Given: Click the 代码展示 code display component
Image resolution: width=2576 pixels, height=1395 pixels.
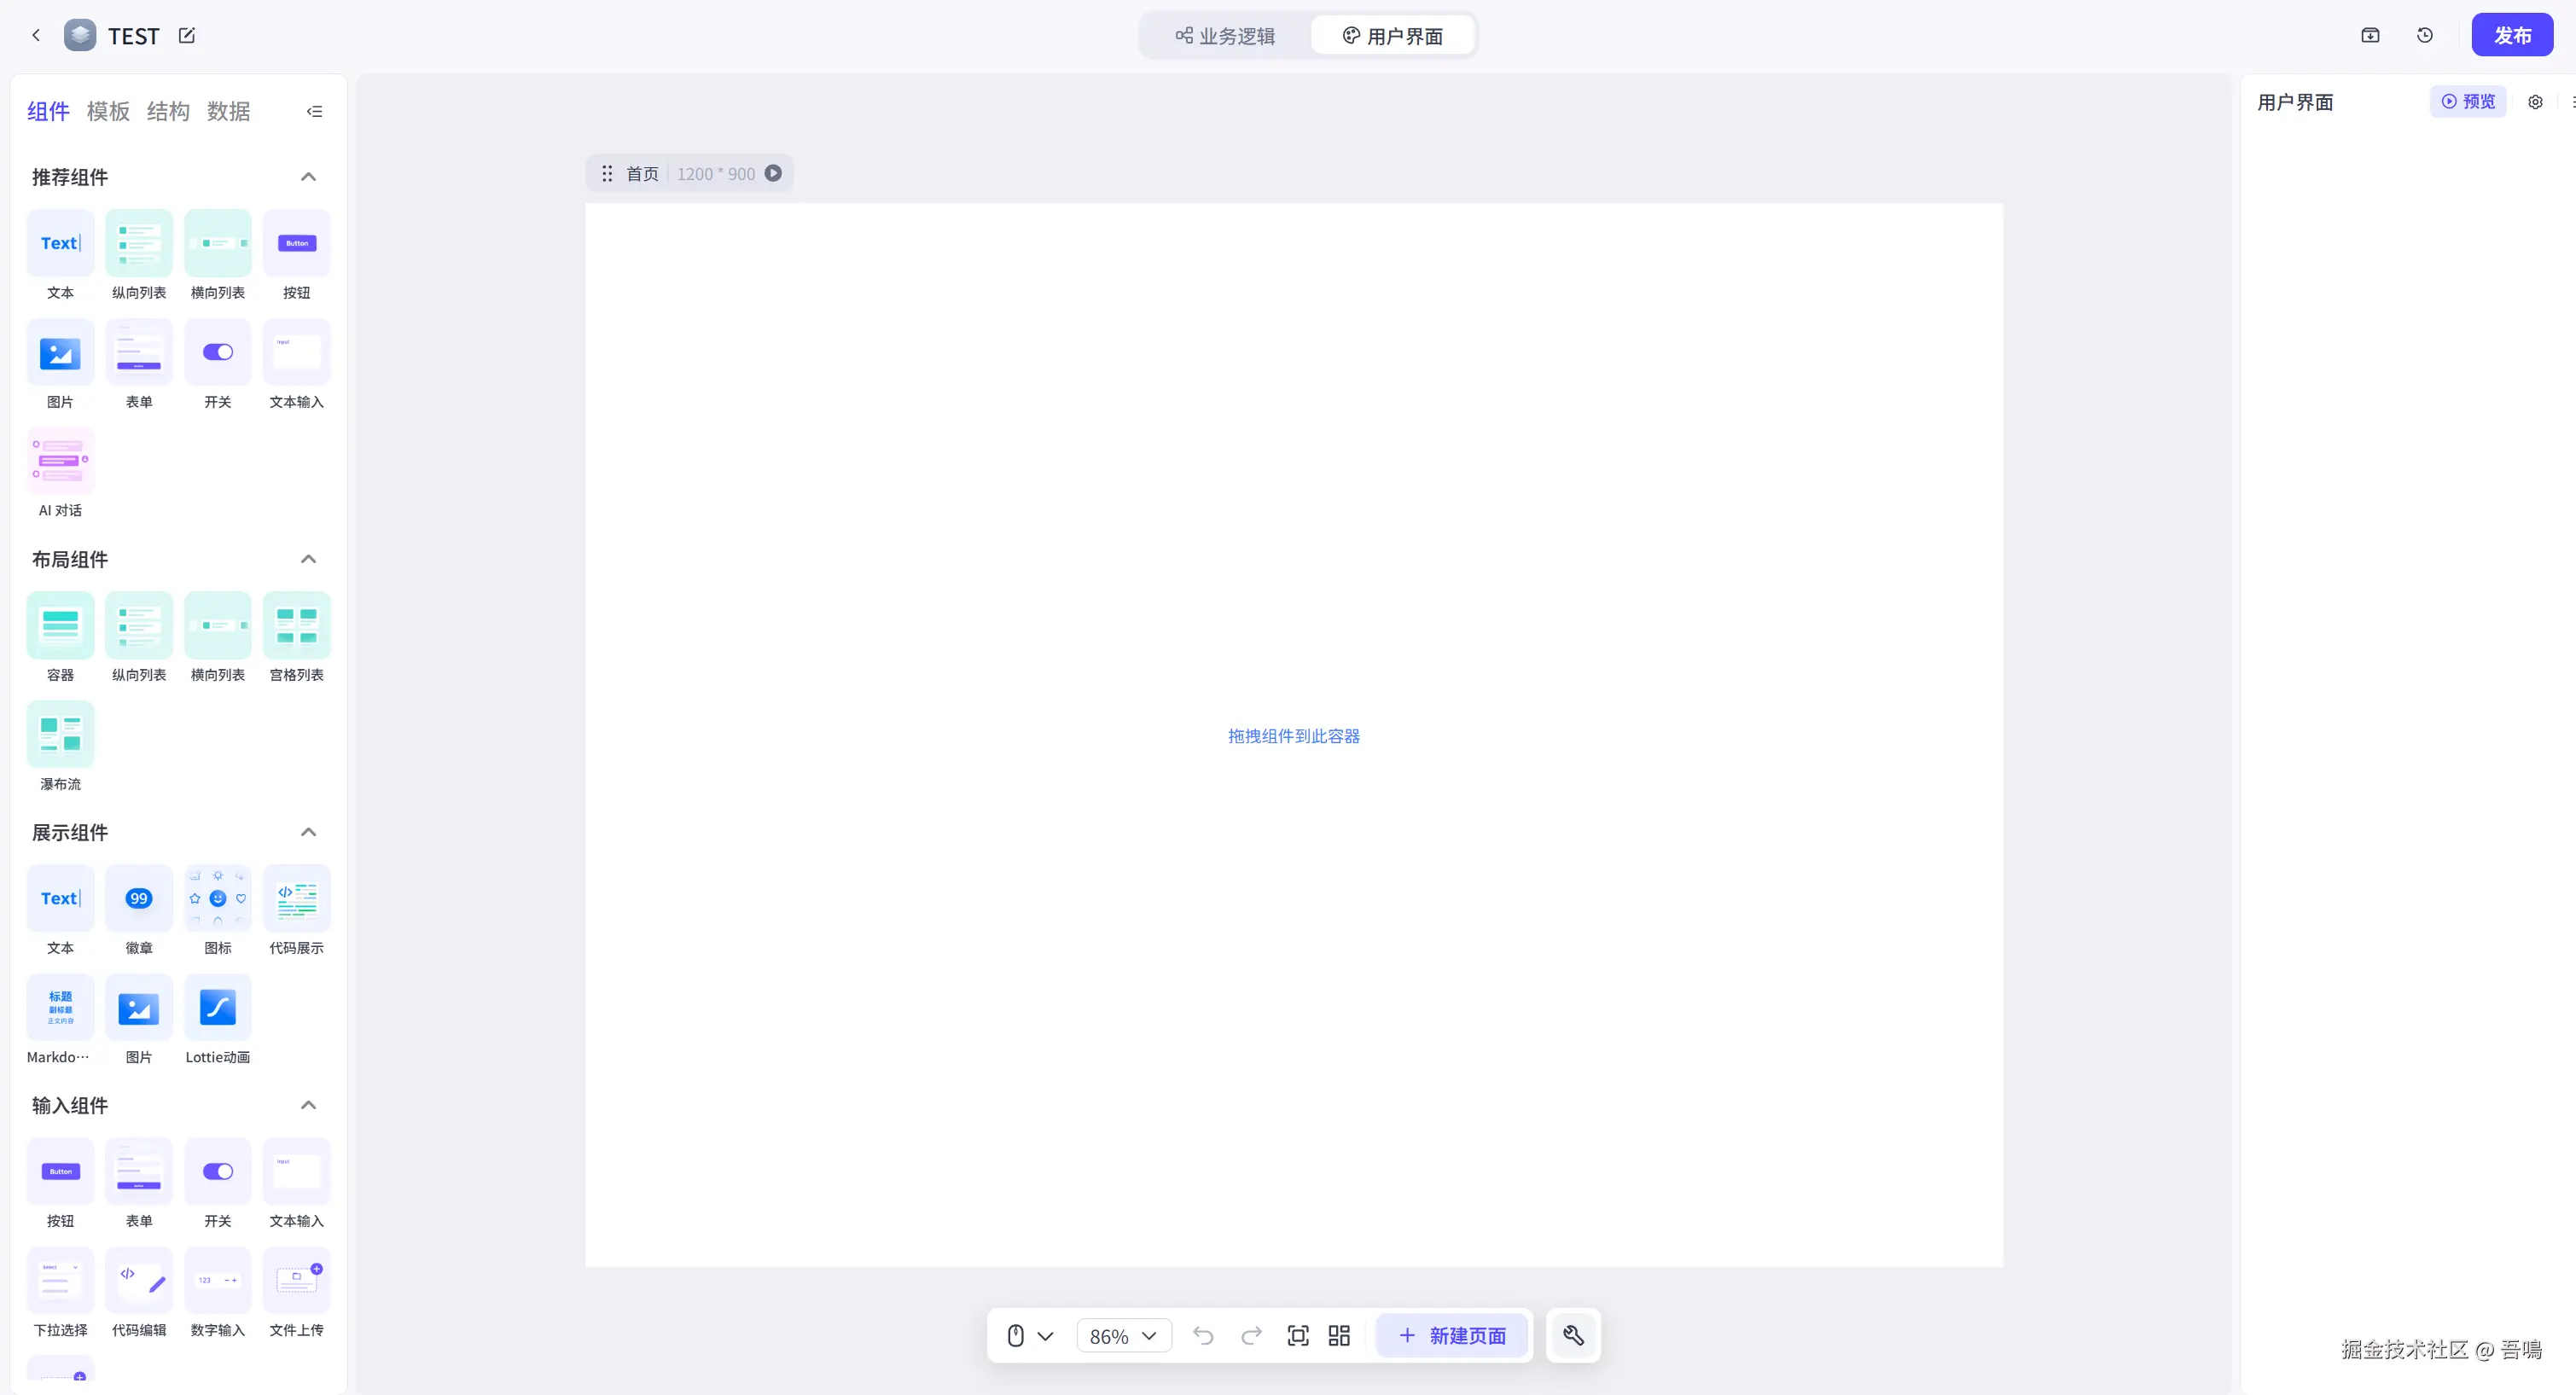Looking at the screenshot, I should coord(296,898).
